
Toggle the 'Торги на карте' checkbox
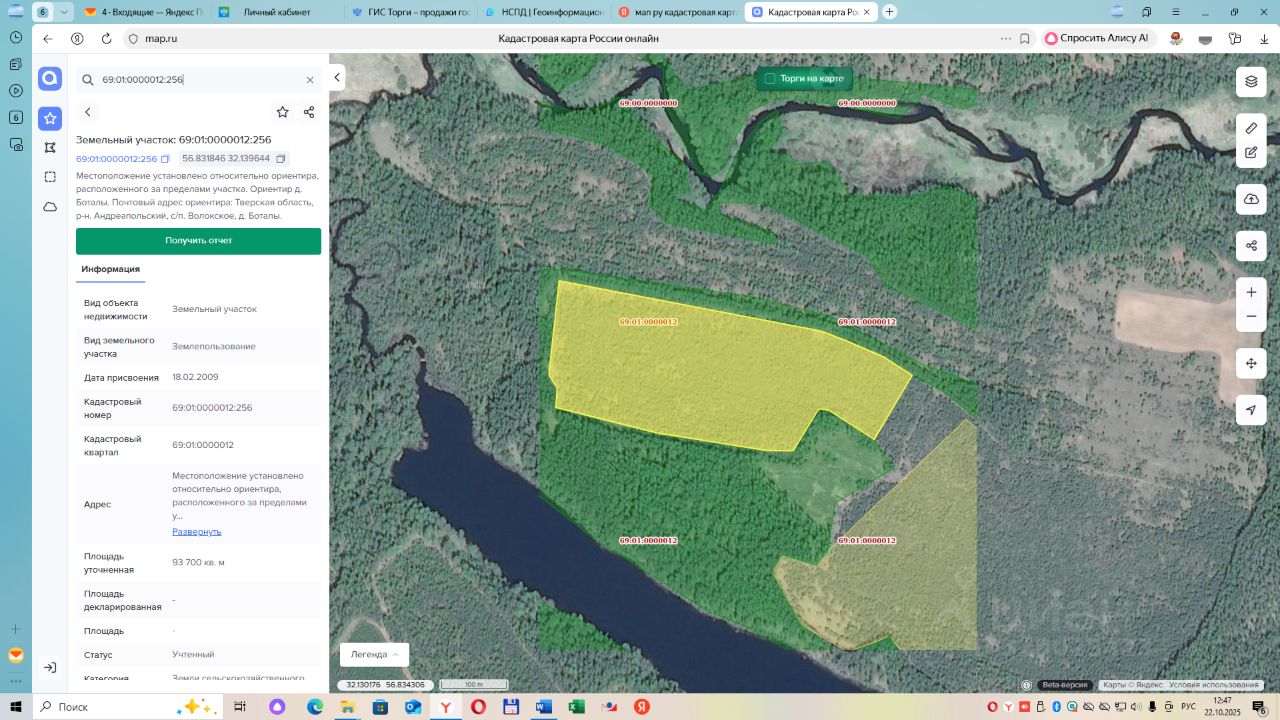pos(770,78)
